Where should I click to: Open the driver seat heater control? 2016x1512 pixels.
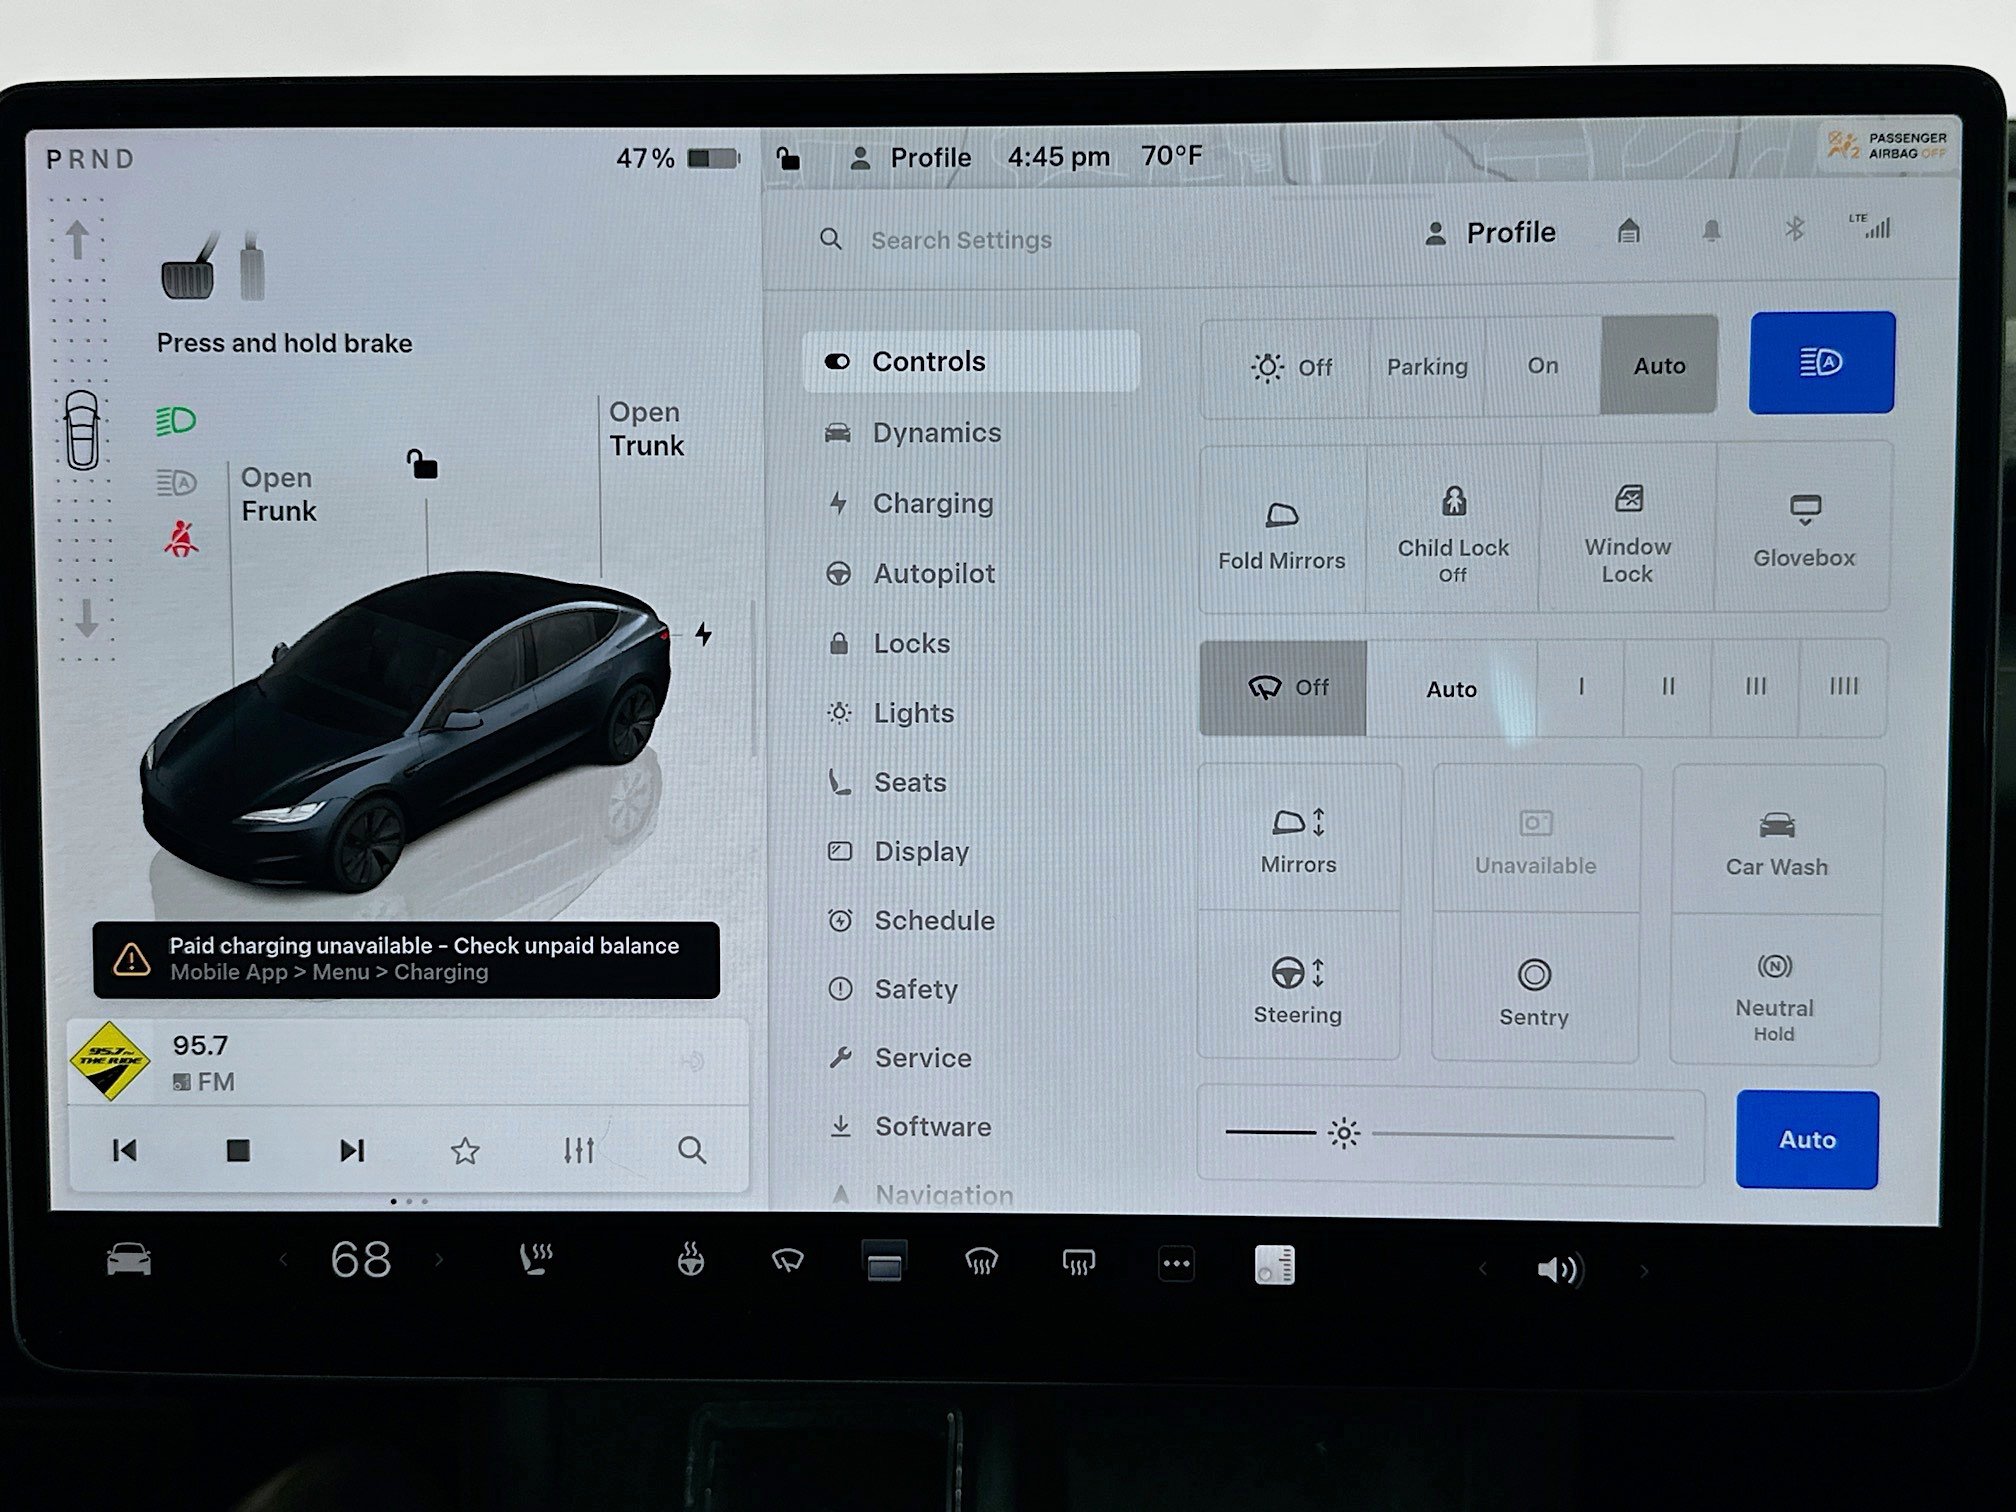coord(537,1262)
